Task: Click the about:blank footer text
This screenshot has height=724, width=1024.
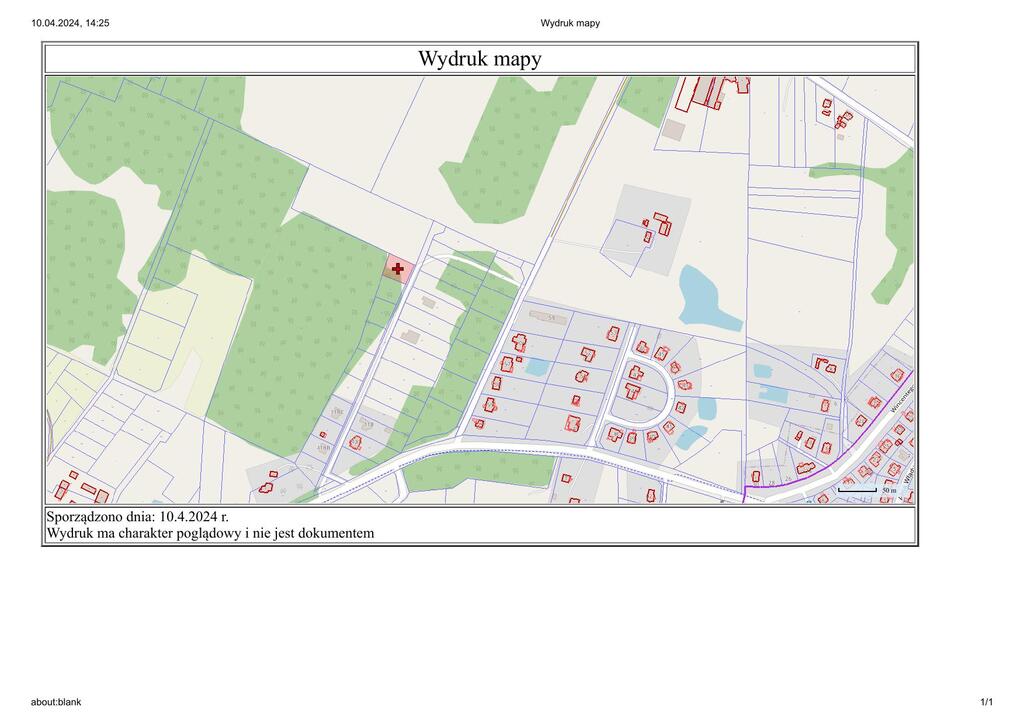Action: 56,702
